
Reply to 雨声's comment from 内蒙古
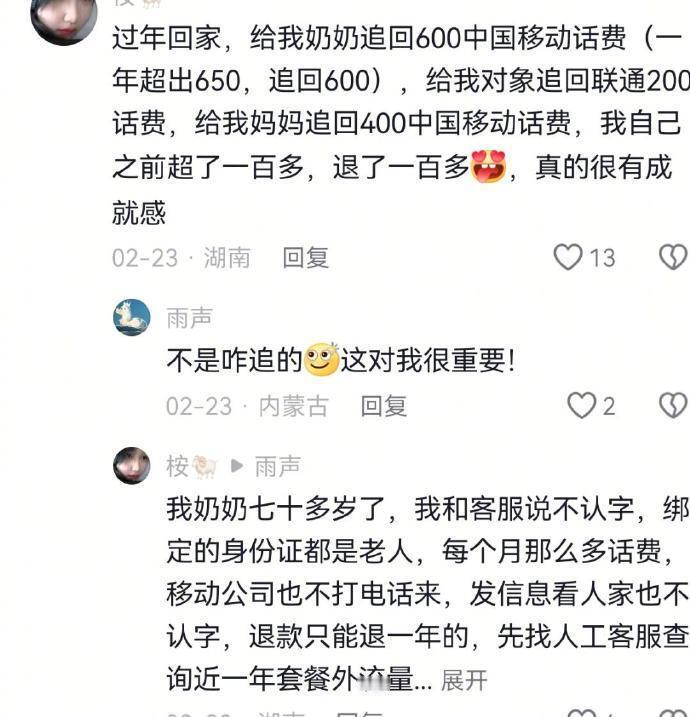click(384, 406)
